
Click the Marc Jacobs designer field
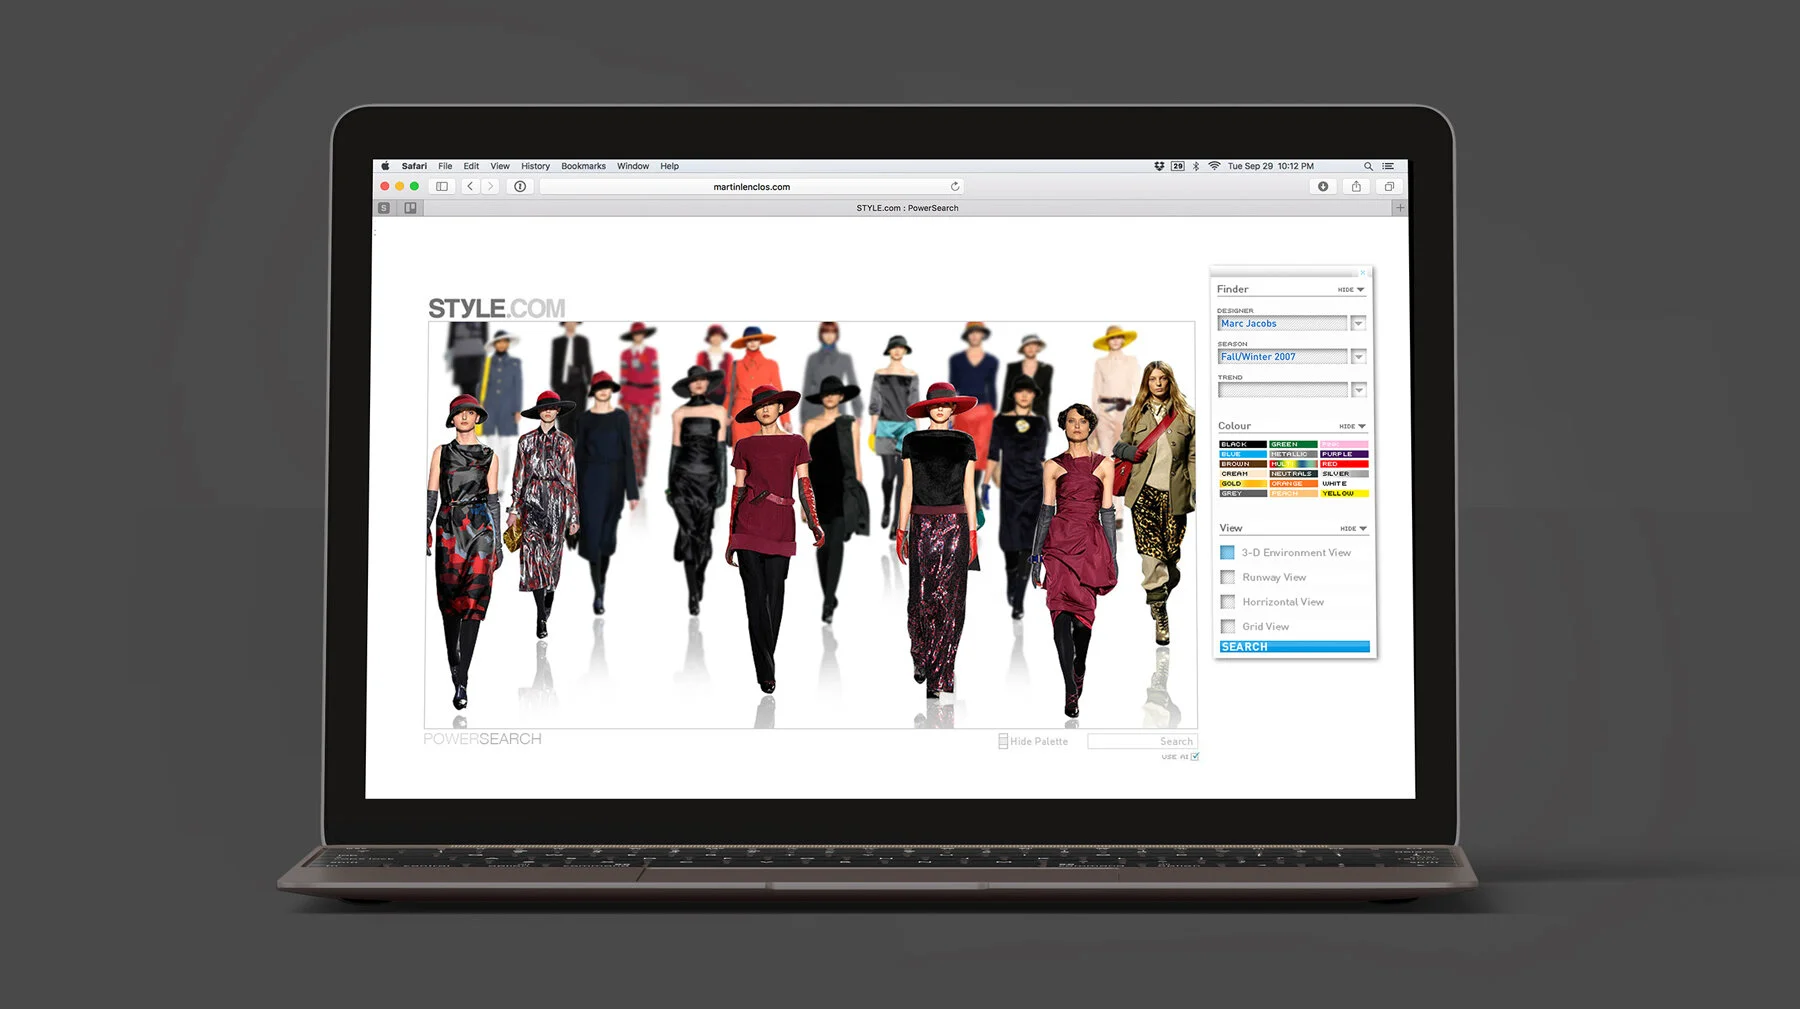(x=1282, y=323)
